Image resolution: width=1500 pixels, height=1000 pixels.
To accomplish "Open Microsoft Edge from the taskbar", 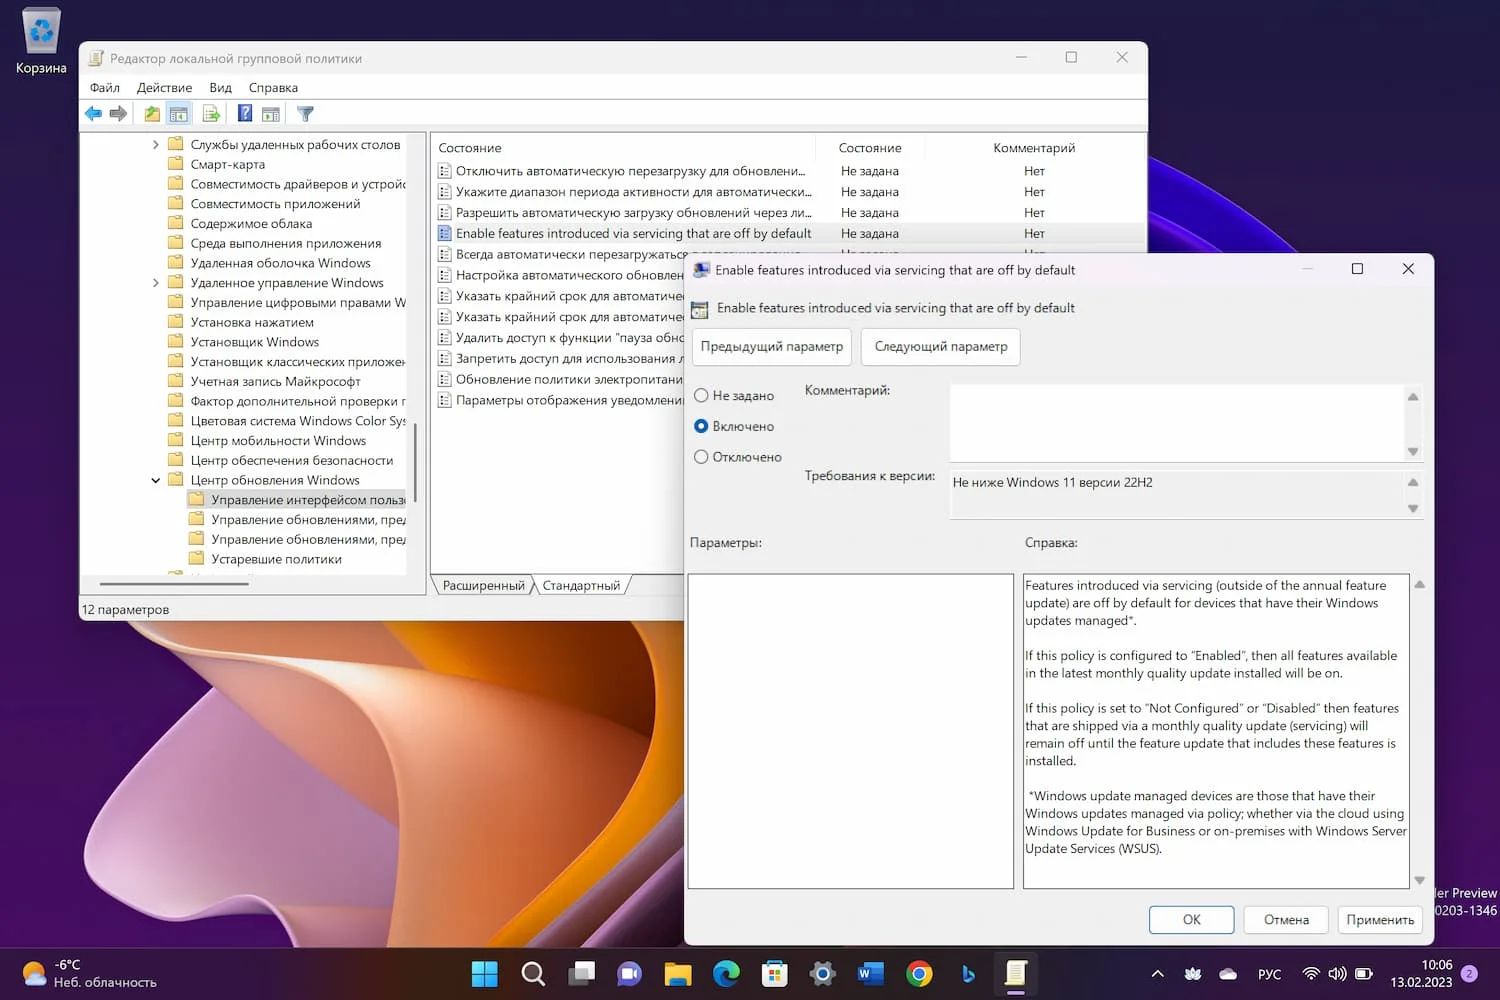I will (726, 973).
